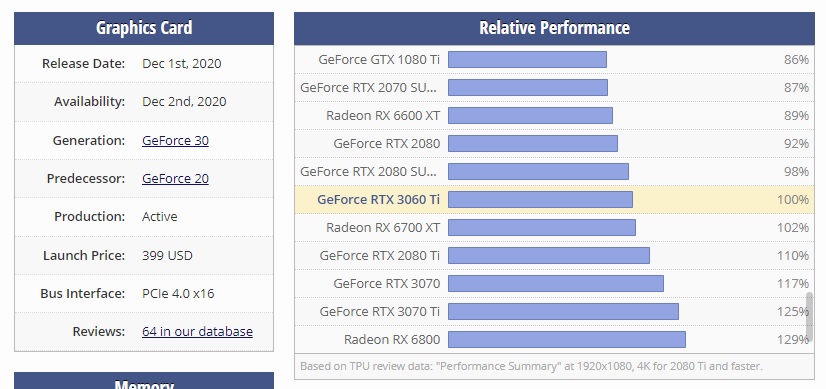Click the 129% bar for Radeon RX 6800
Viewport: 826px width, 389px height.
click(567, 339)
